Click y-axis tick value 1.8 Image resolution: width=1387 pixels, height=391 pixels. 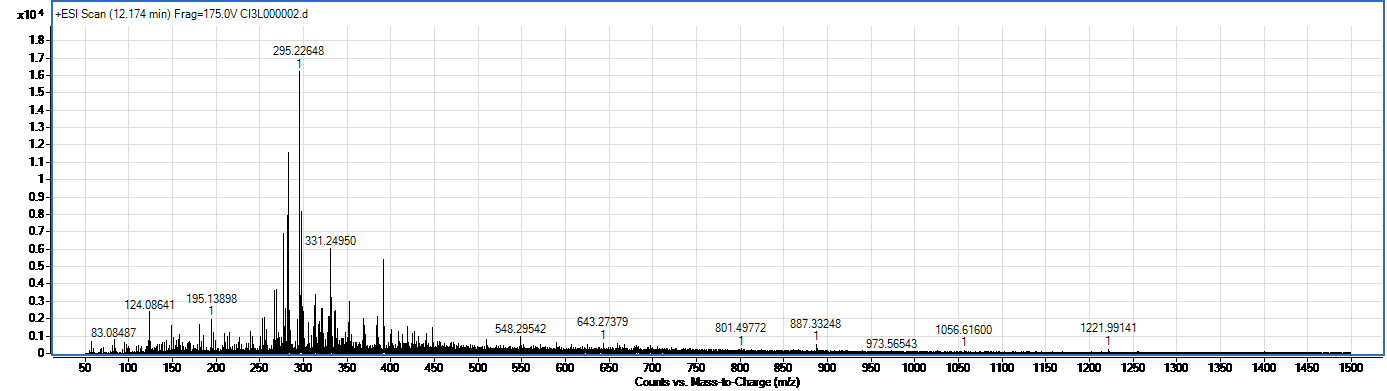click(x=36, y=40)
